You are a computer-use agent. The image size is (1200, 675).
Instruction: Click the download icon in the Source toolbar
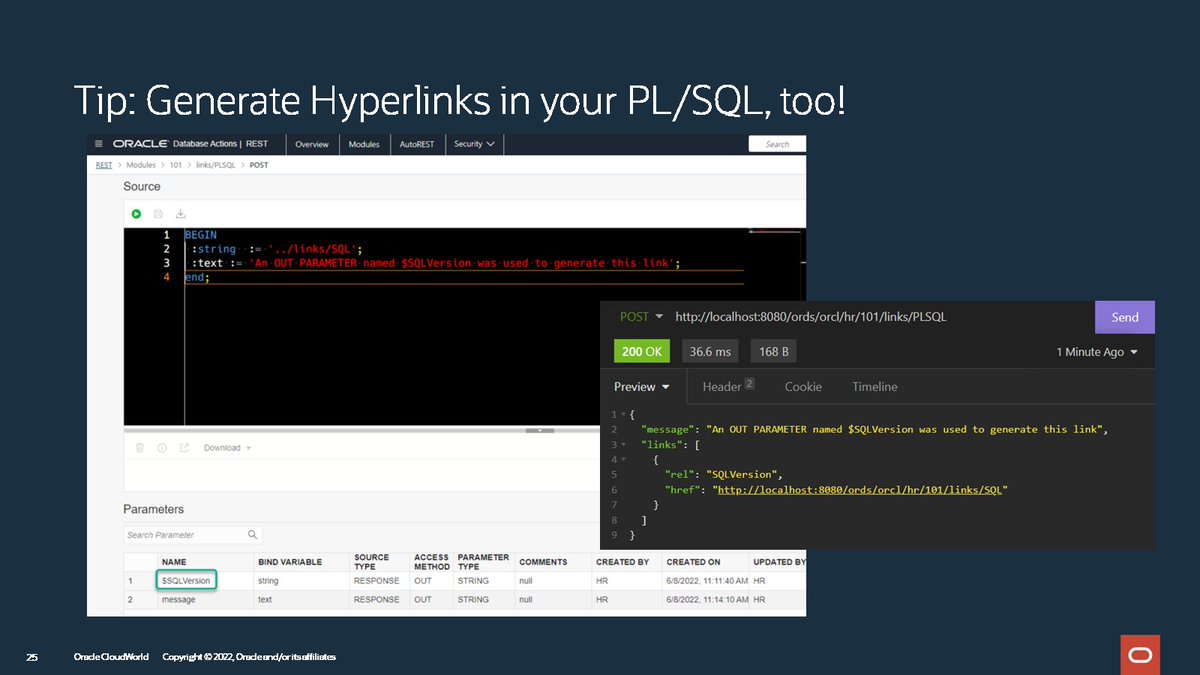(181, 213)
